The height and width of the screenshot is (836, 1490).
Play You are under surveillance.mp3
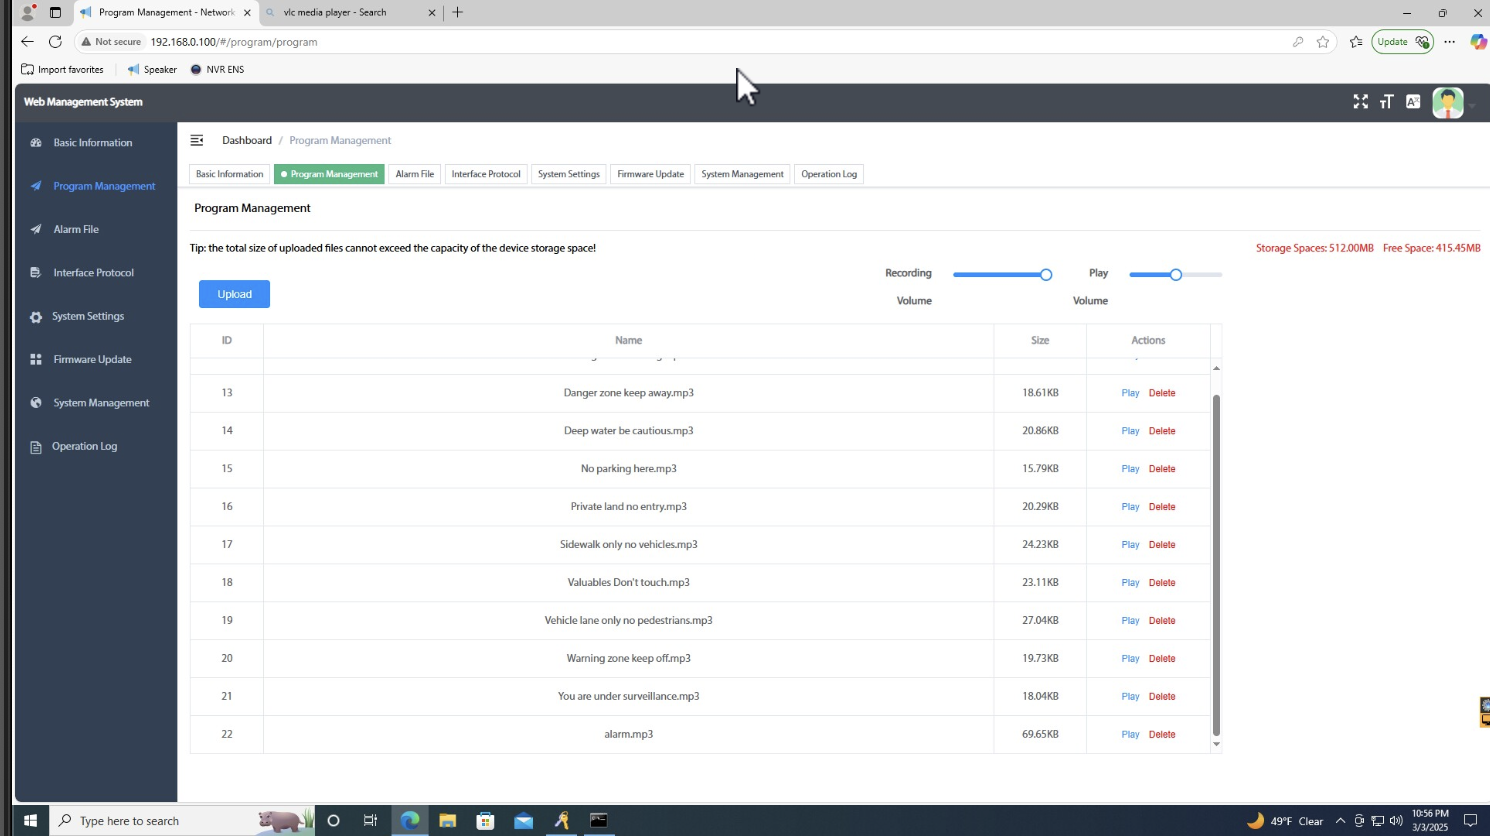[x=1130, y=697]
